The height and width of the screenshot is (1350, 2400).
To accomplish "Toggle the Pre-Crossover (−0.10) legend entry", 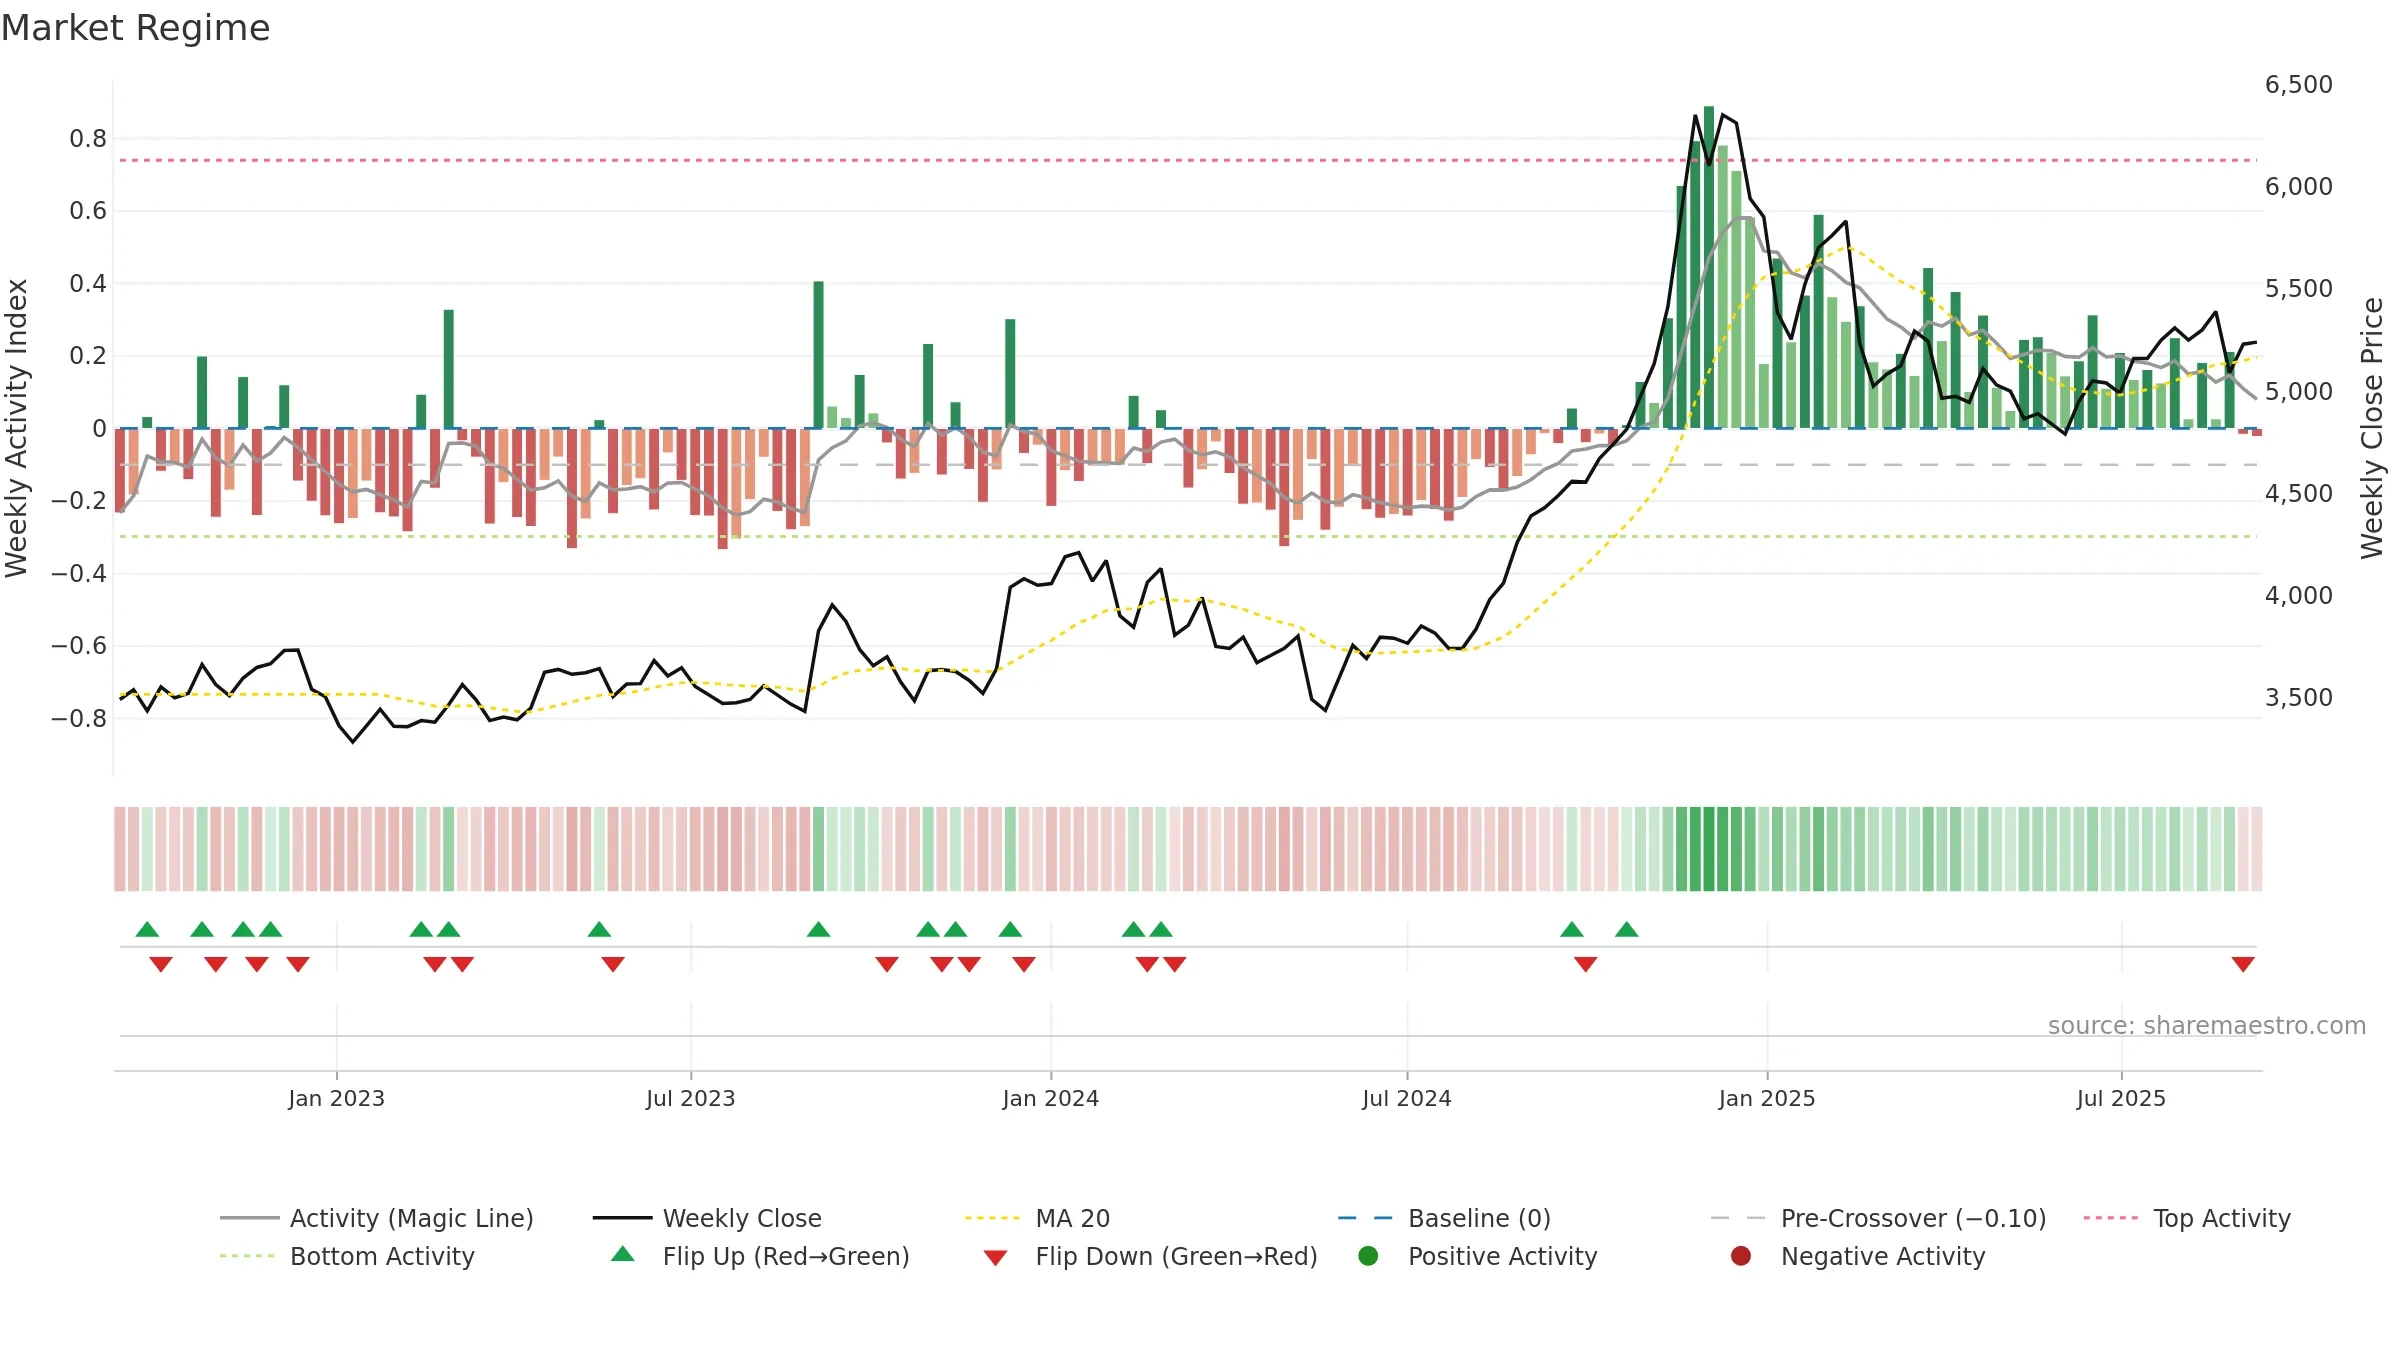I will tap(1878, 1218).
